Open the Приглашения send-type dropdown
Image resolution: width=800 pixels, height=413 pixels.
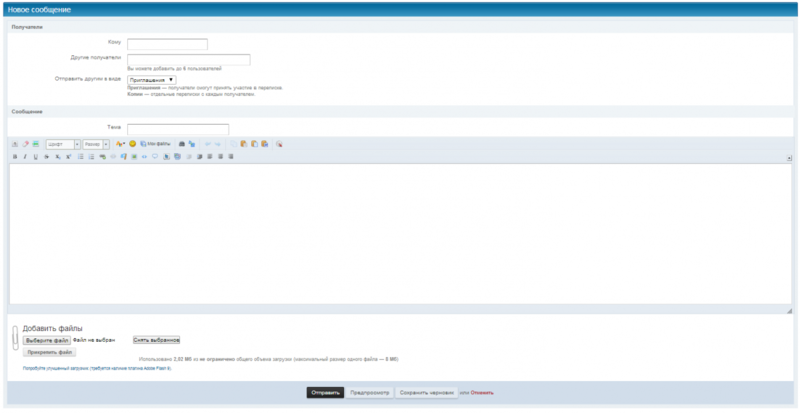(x=152, y=80)
